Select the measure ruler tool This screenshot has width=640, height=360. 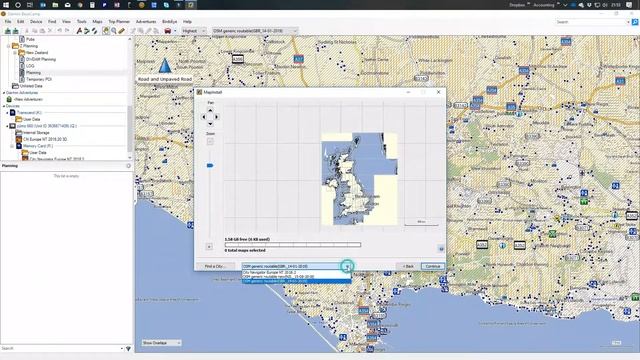click(x=122, y=31)
